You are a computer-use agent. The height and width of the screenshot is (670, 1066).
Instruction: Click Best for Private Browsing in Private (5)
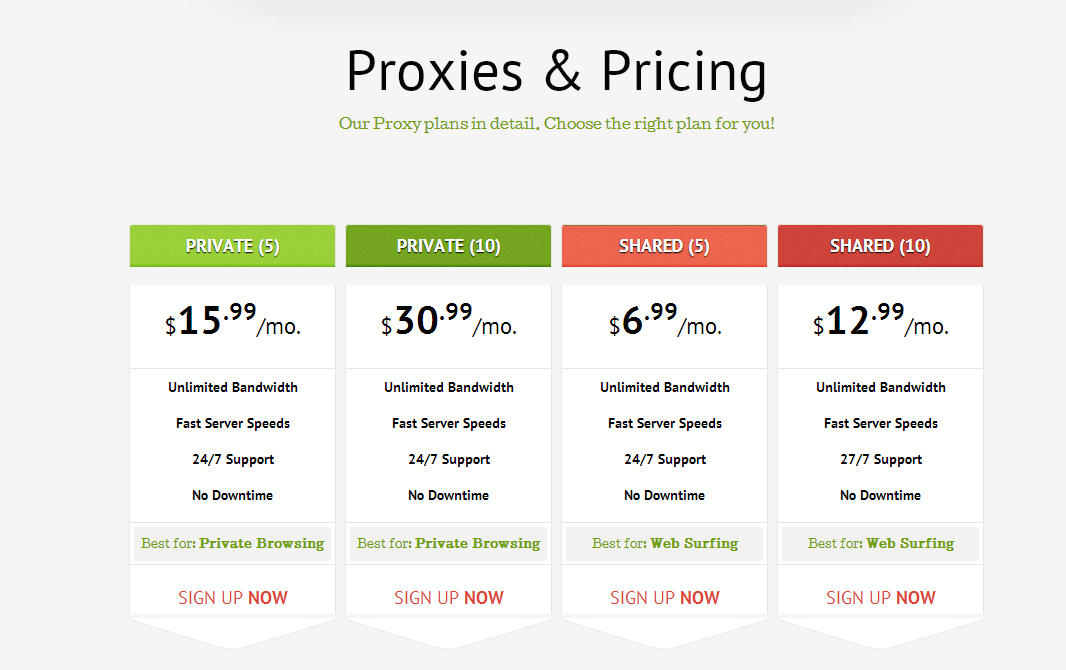(233, 544)
